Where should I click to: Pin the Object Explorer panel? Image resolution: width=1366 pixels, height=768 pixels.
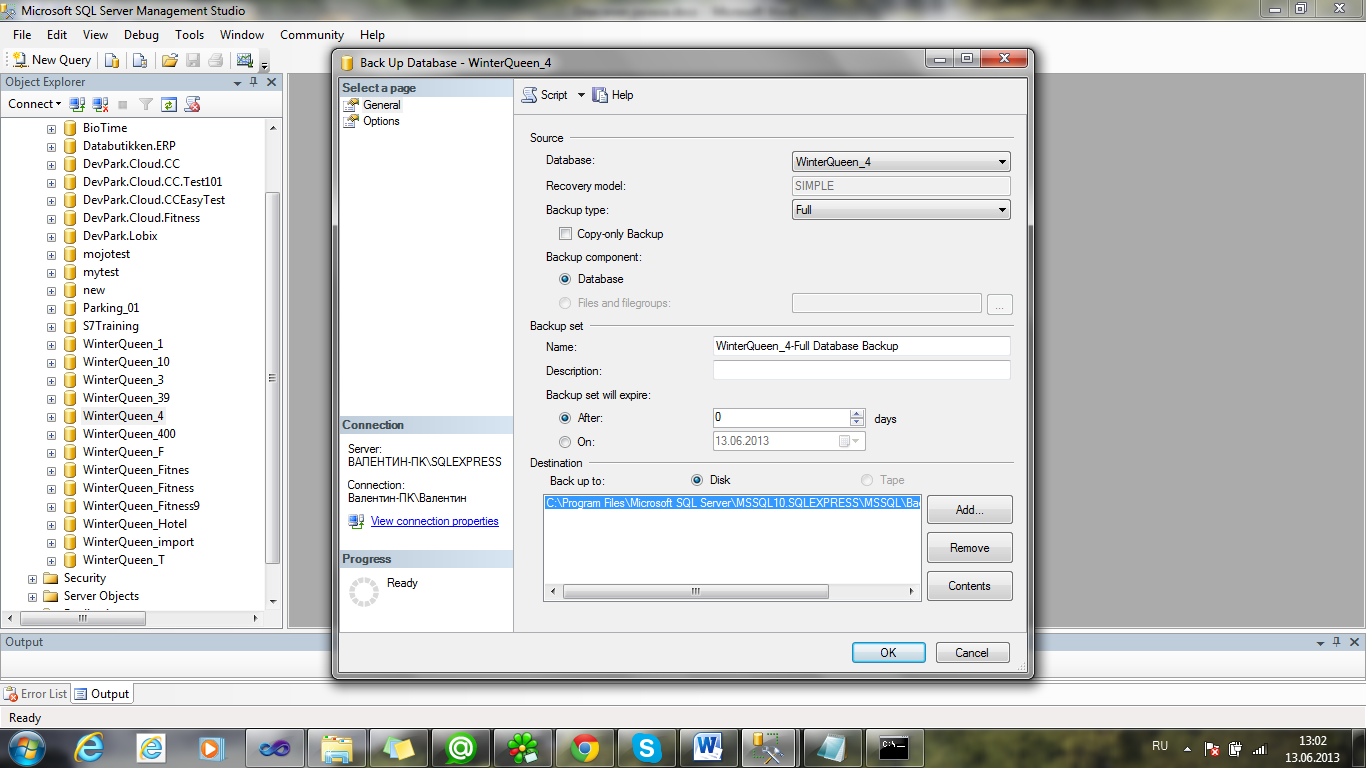[254, 82]
